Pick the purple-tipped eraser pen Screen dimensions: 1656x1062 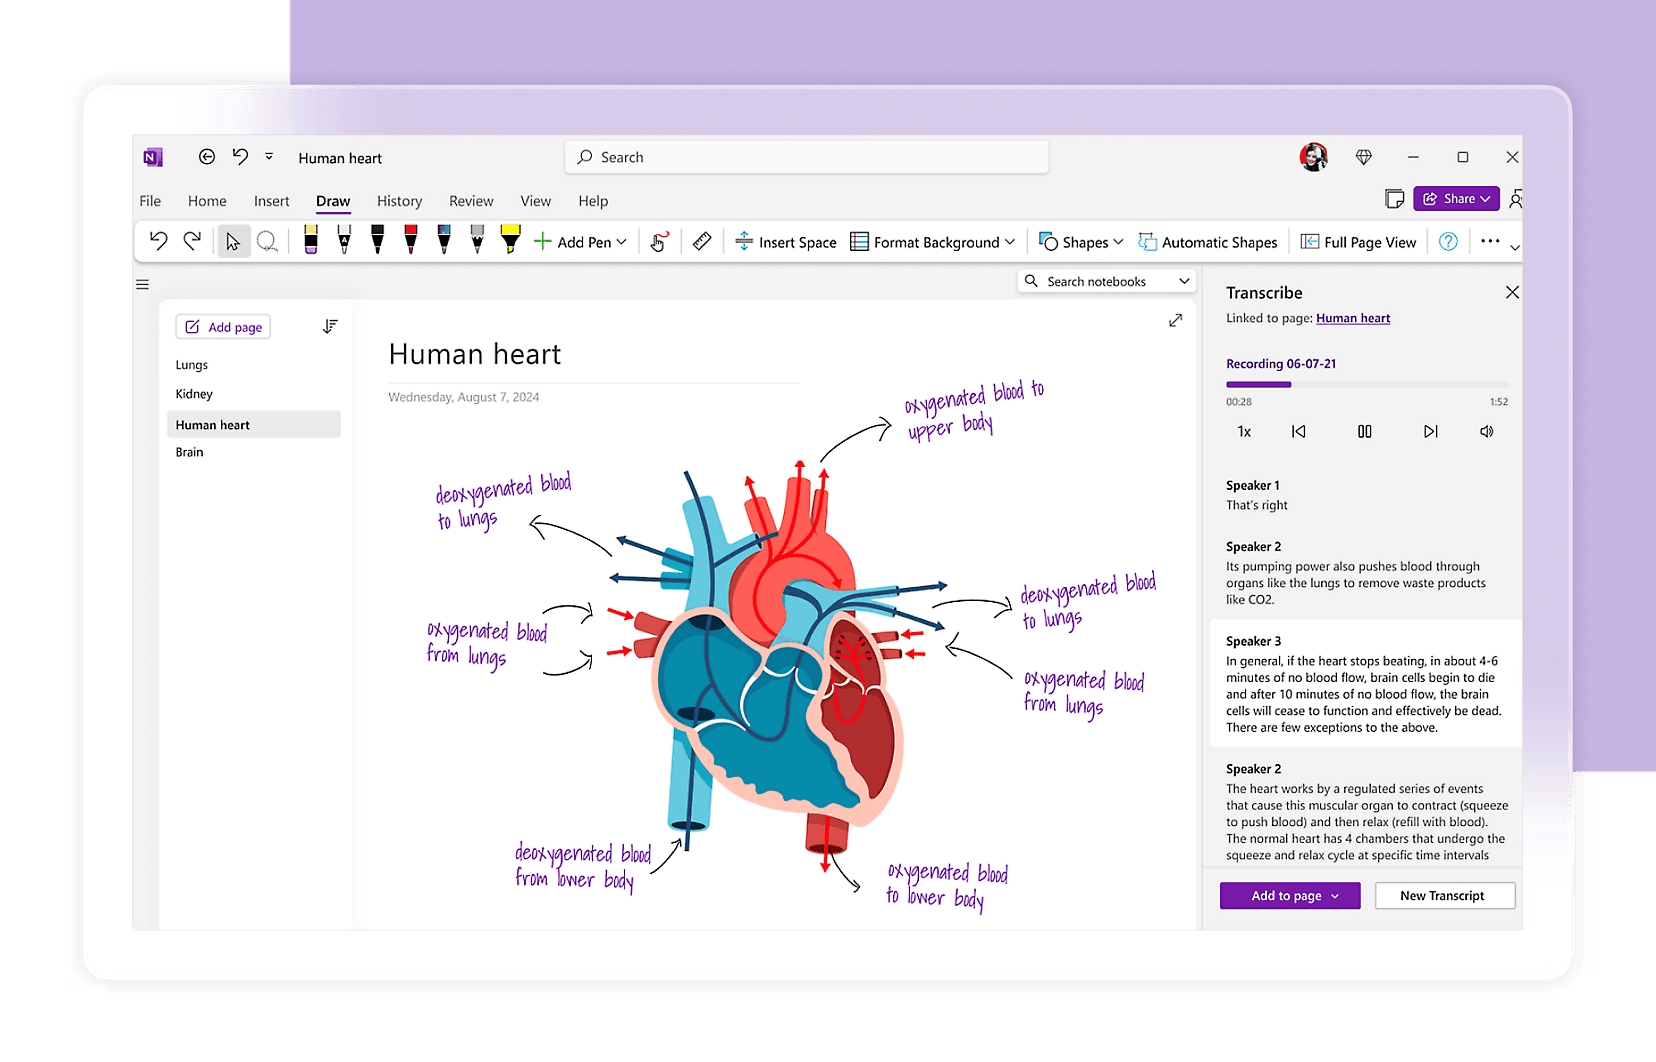click(311, 240)
